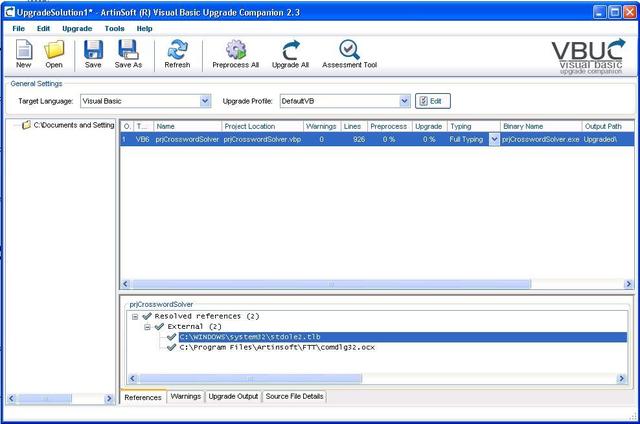This screenshot has height=424, width=640.
Task: Launch the Assessment Tool
Action: 349,54
